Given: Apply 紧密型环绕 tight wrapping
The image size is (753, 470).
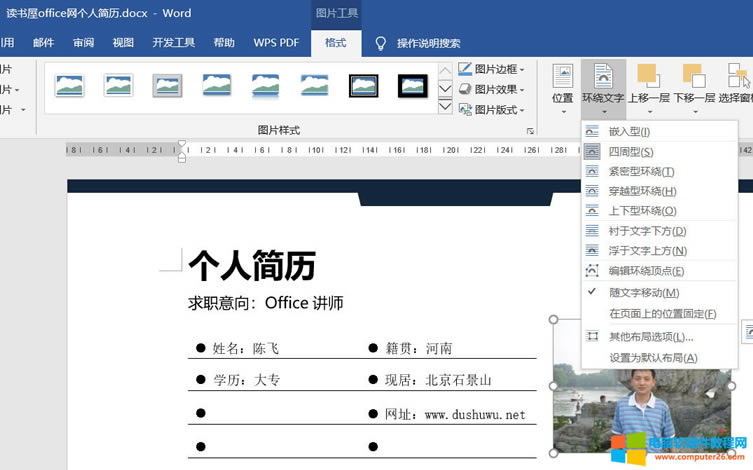Looking at the screenshot, I should pos(641,172).
